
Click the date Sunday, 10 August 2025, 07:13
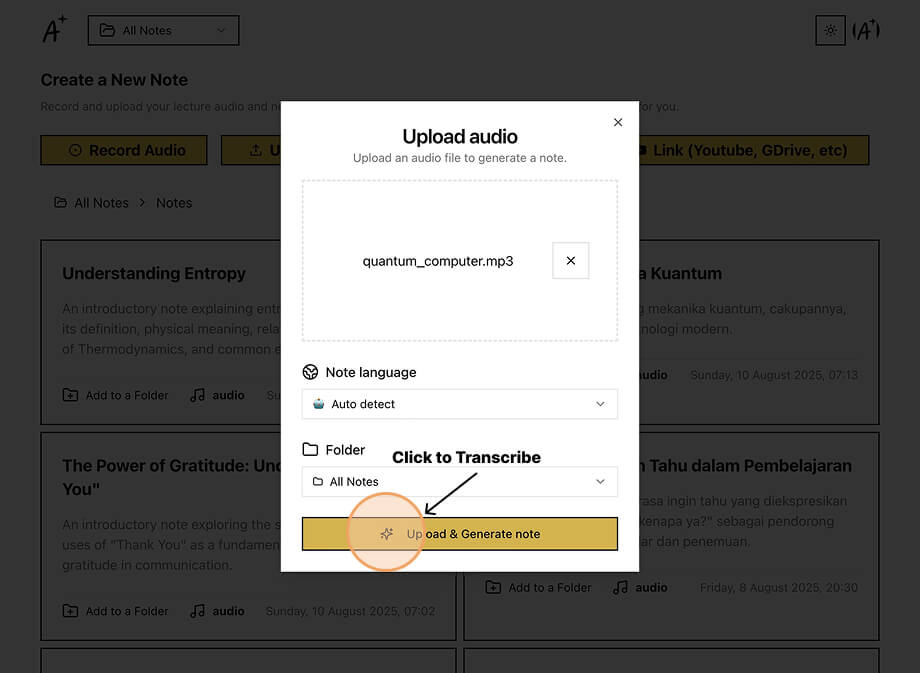click(x=774, y=375)
